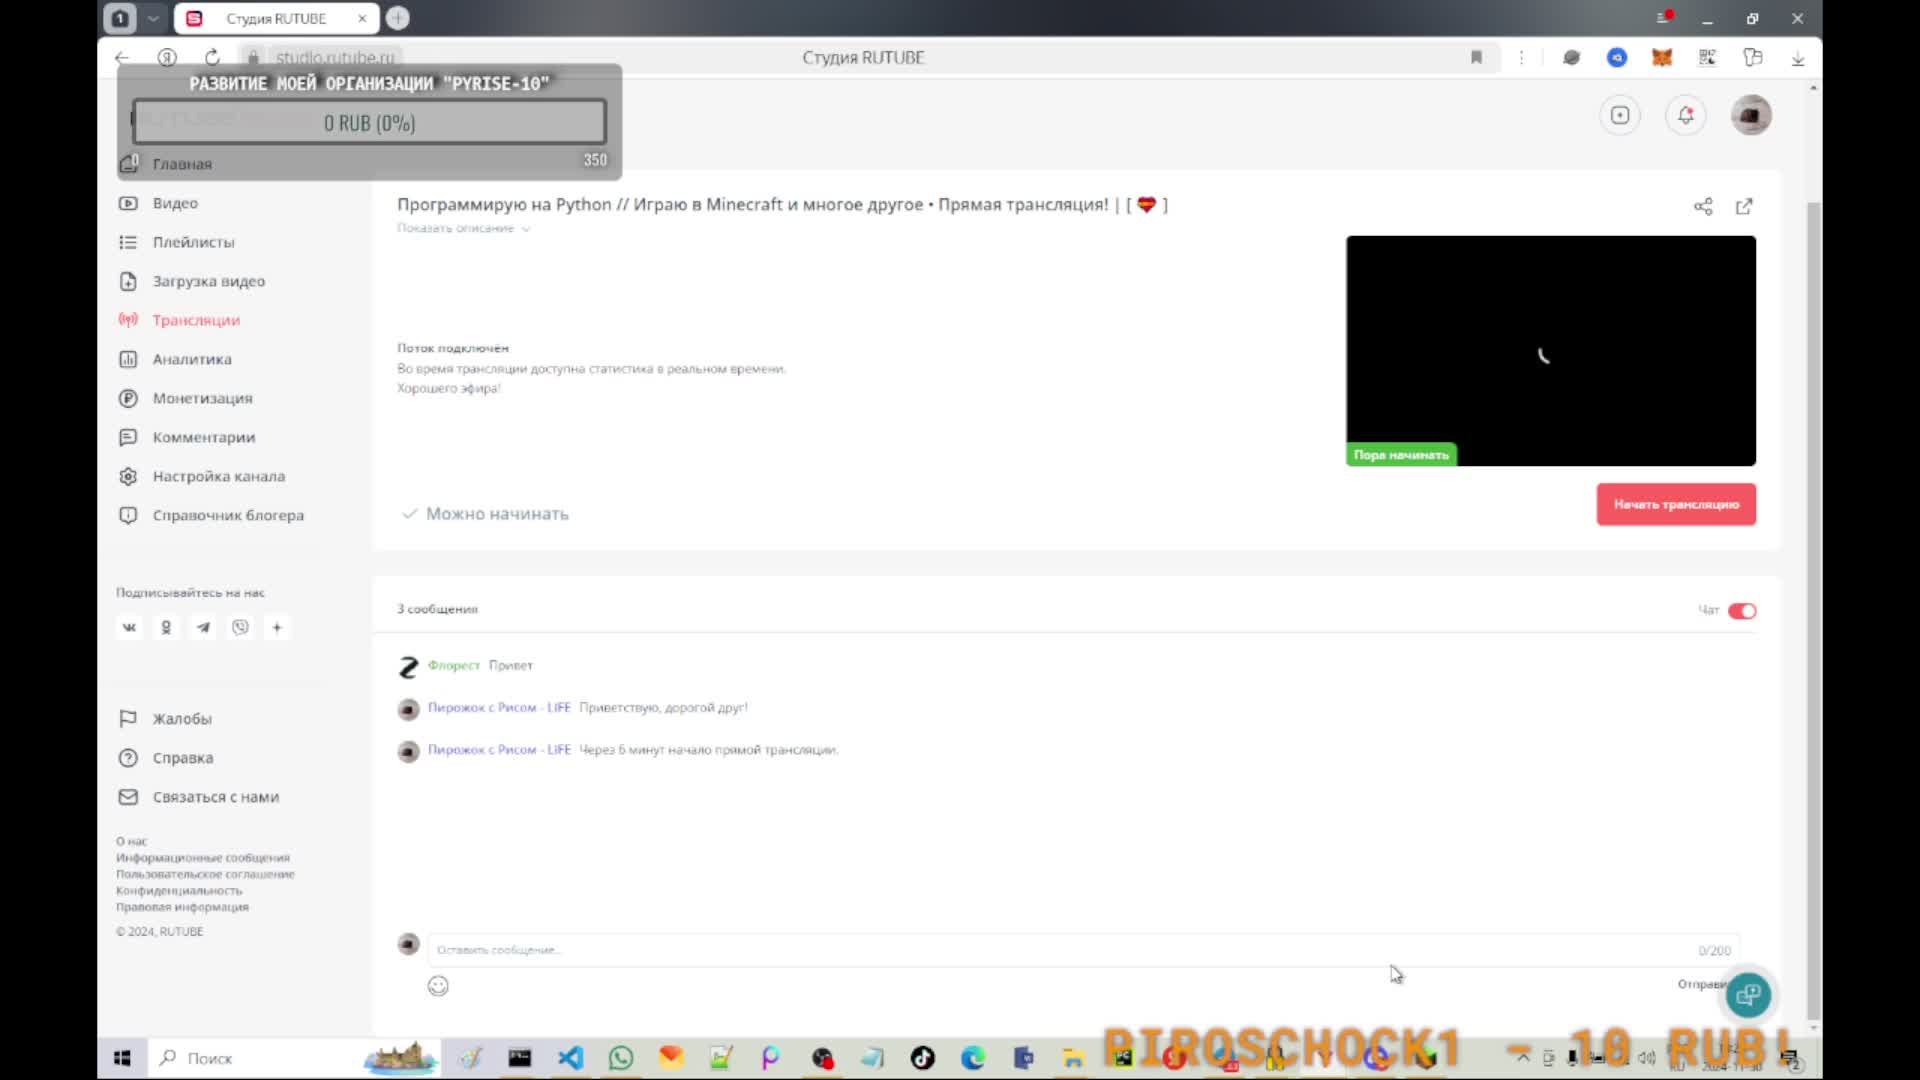The height and width of the screenshot is (1080, 1920).
Task: Open user avatar account menu
Action: 1751,115
